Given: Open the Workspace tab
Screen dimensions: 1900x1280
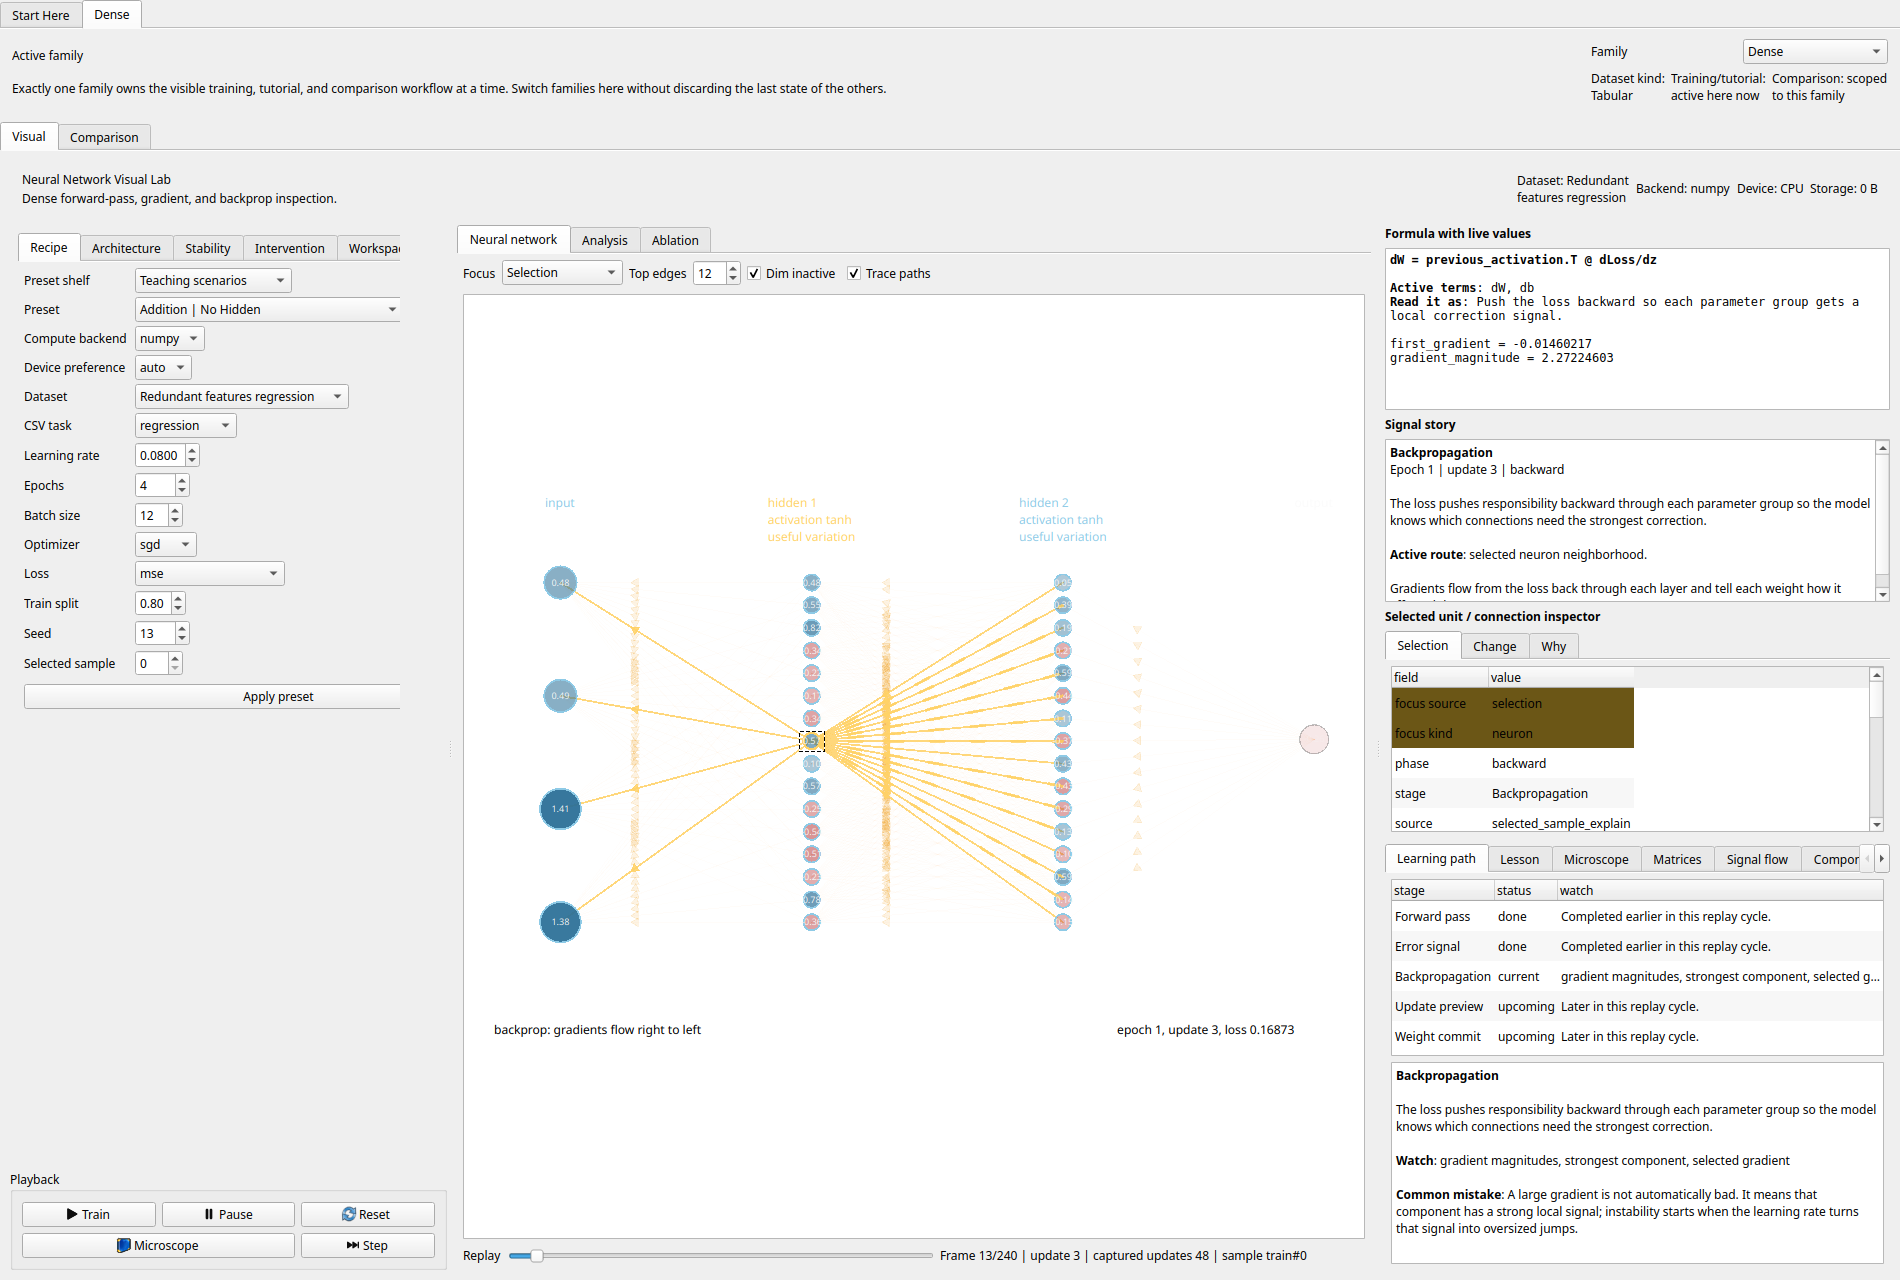Looking at the screenshot, I should point(370,248).
